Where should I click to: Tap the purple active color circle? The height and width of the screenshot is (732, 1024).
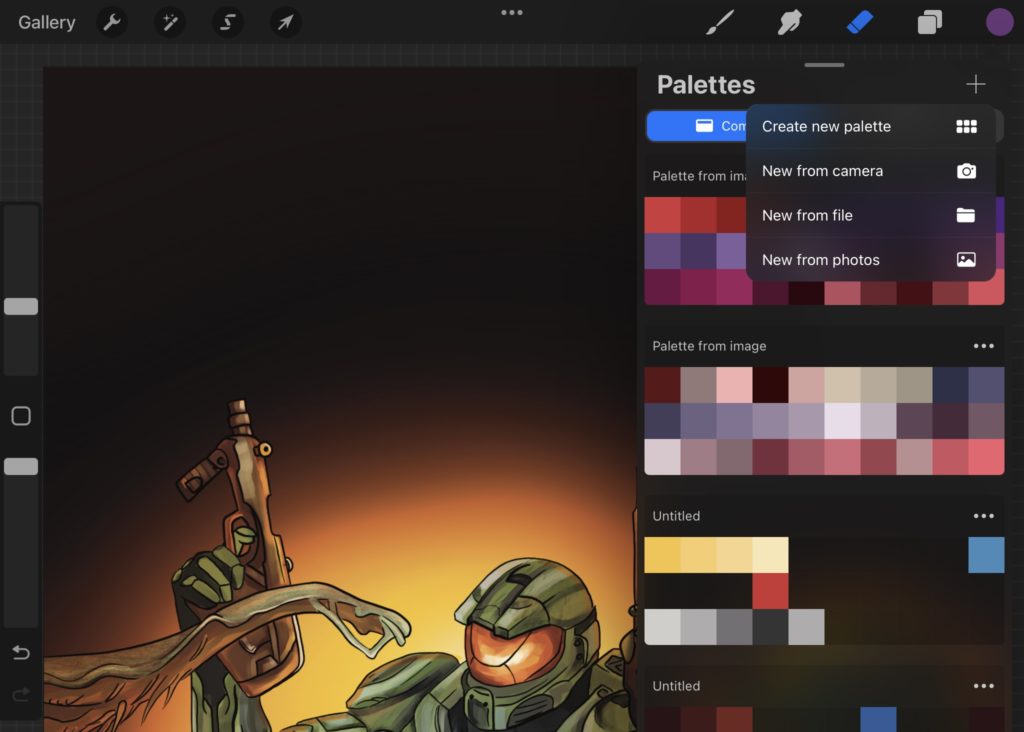click(x=999, y=22)
